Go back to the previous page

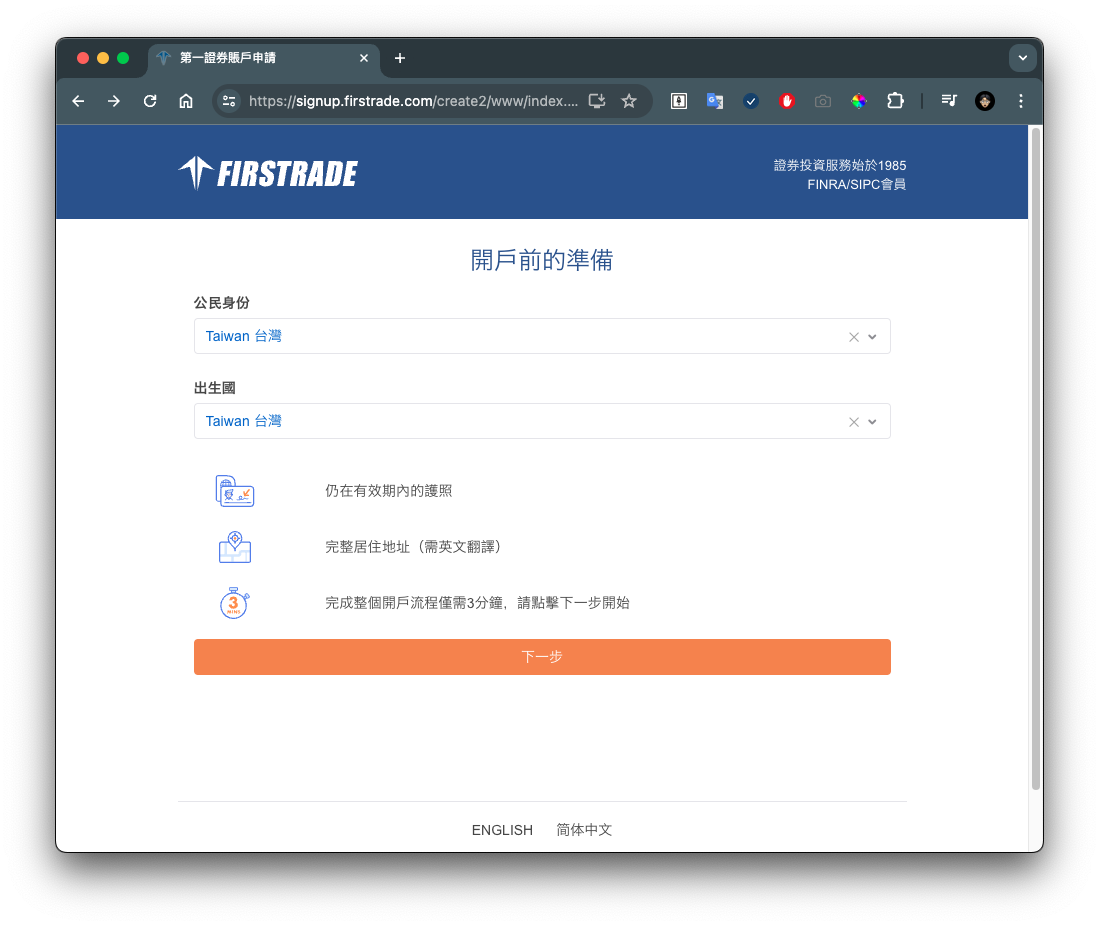click(x=78, y=101)
